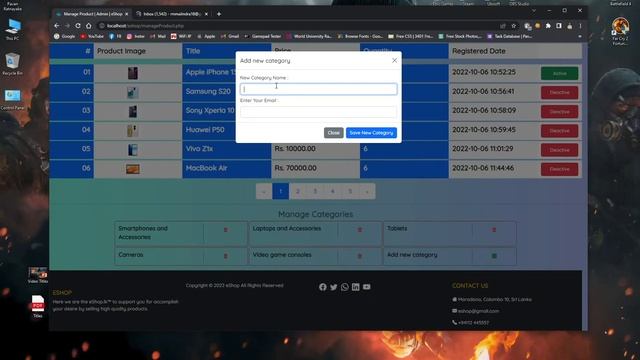Click the Active button for product 01

click(x=559, y=73)
